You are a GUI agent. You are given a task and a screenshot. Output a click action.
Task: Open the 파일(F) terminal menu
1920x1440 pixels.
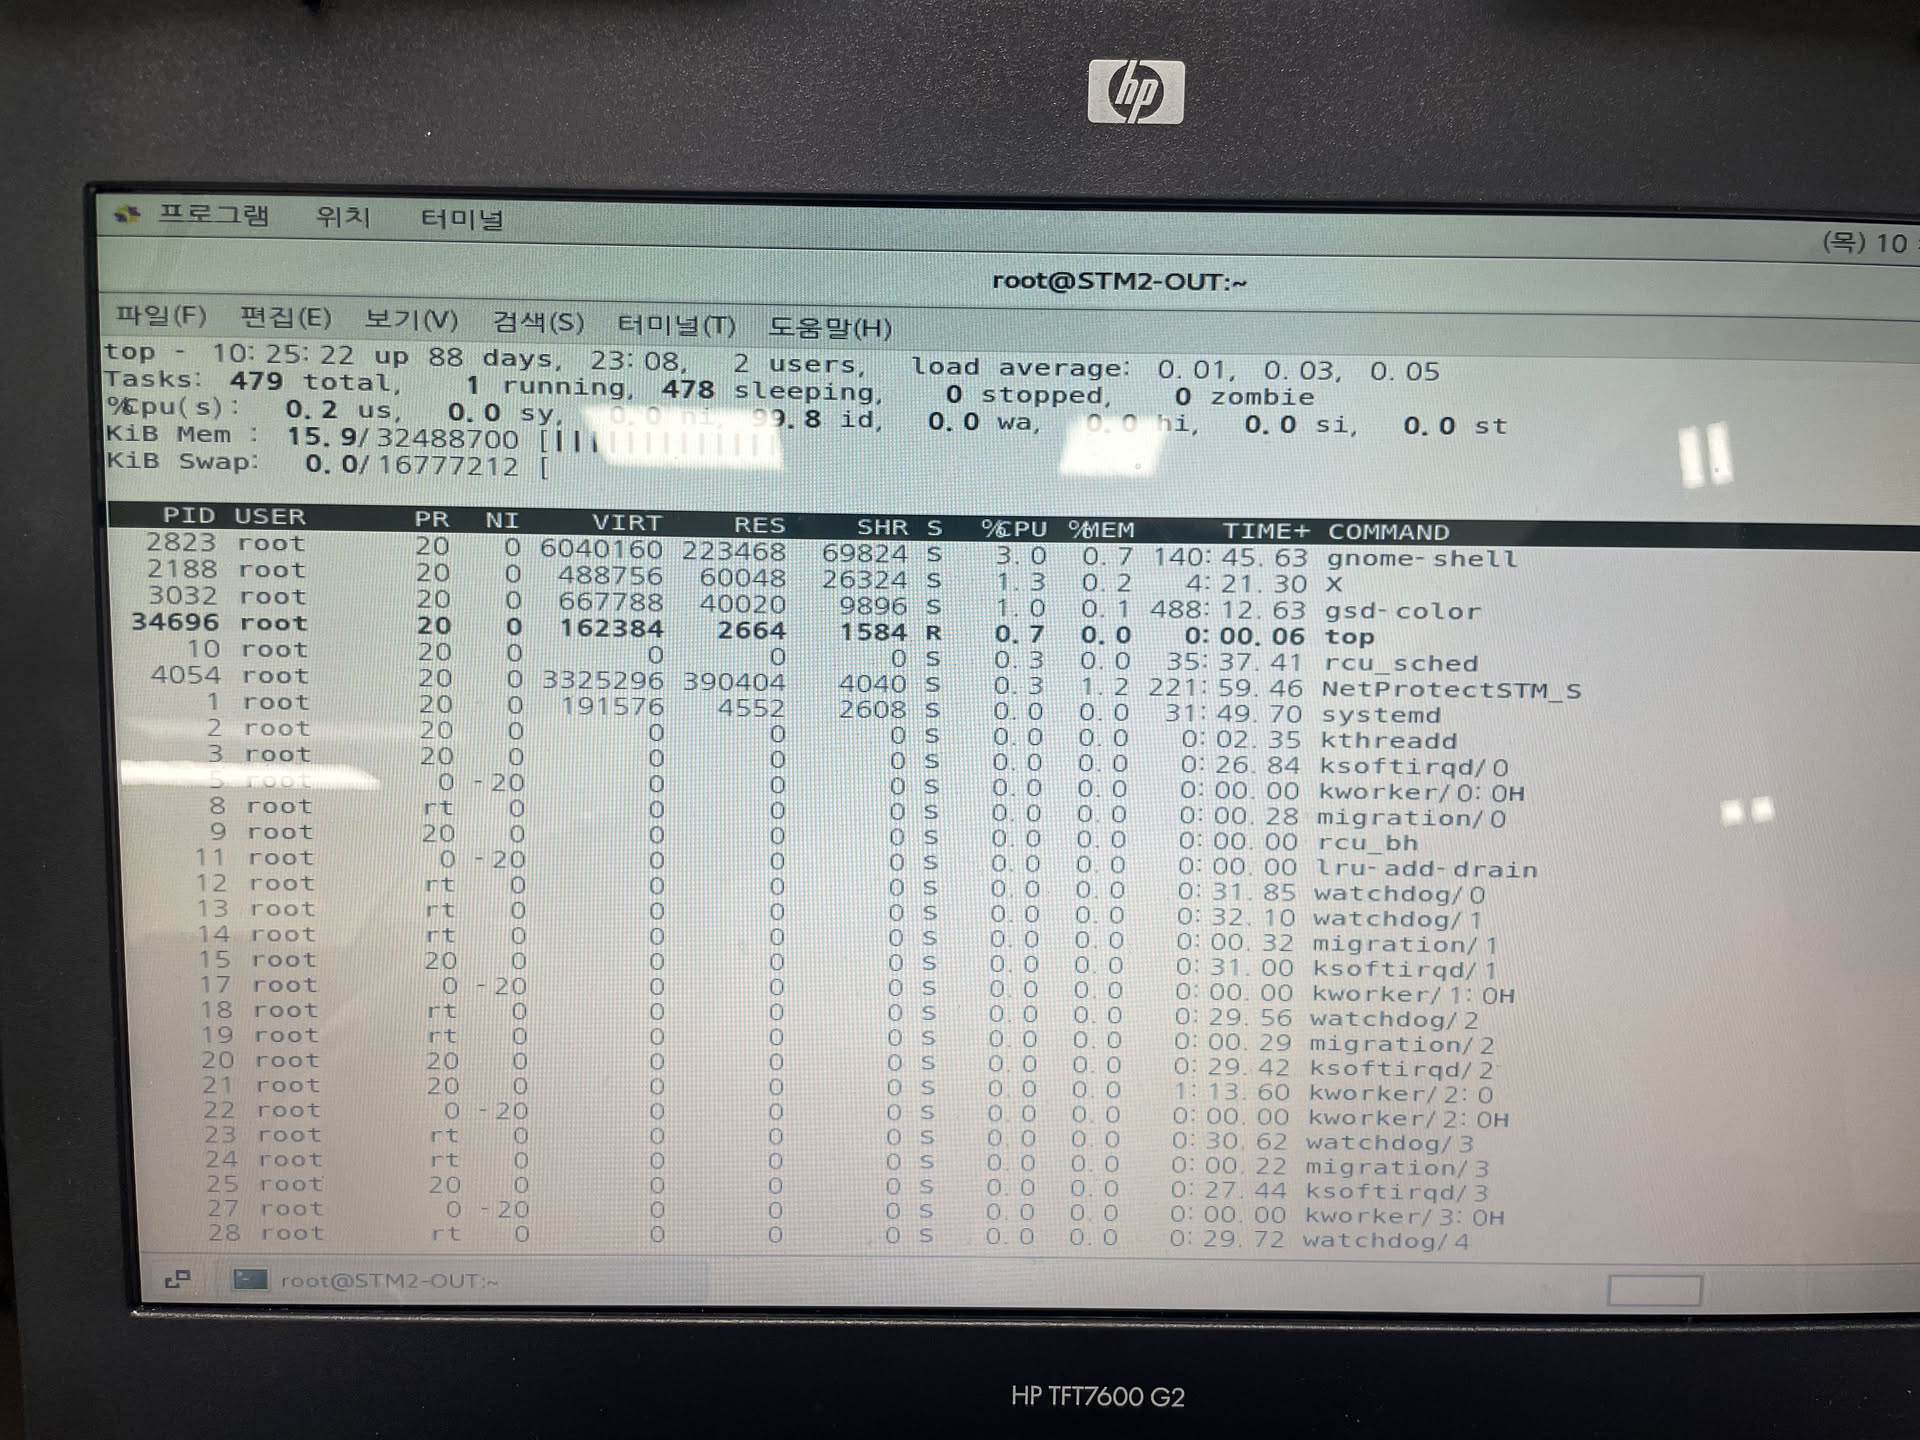click(x=161, y=316)
